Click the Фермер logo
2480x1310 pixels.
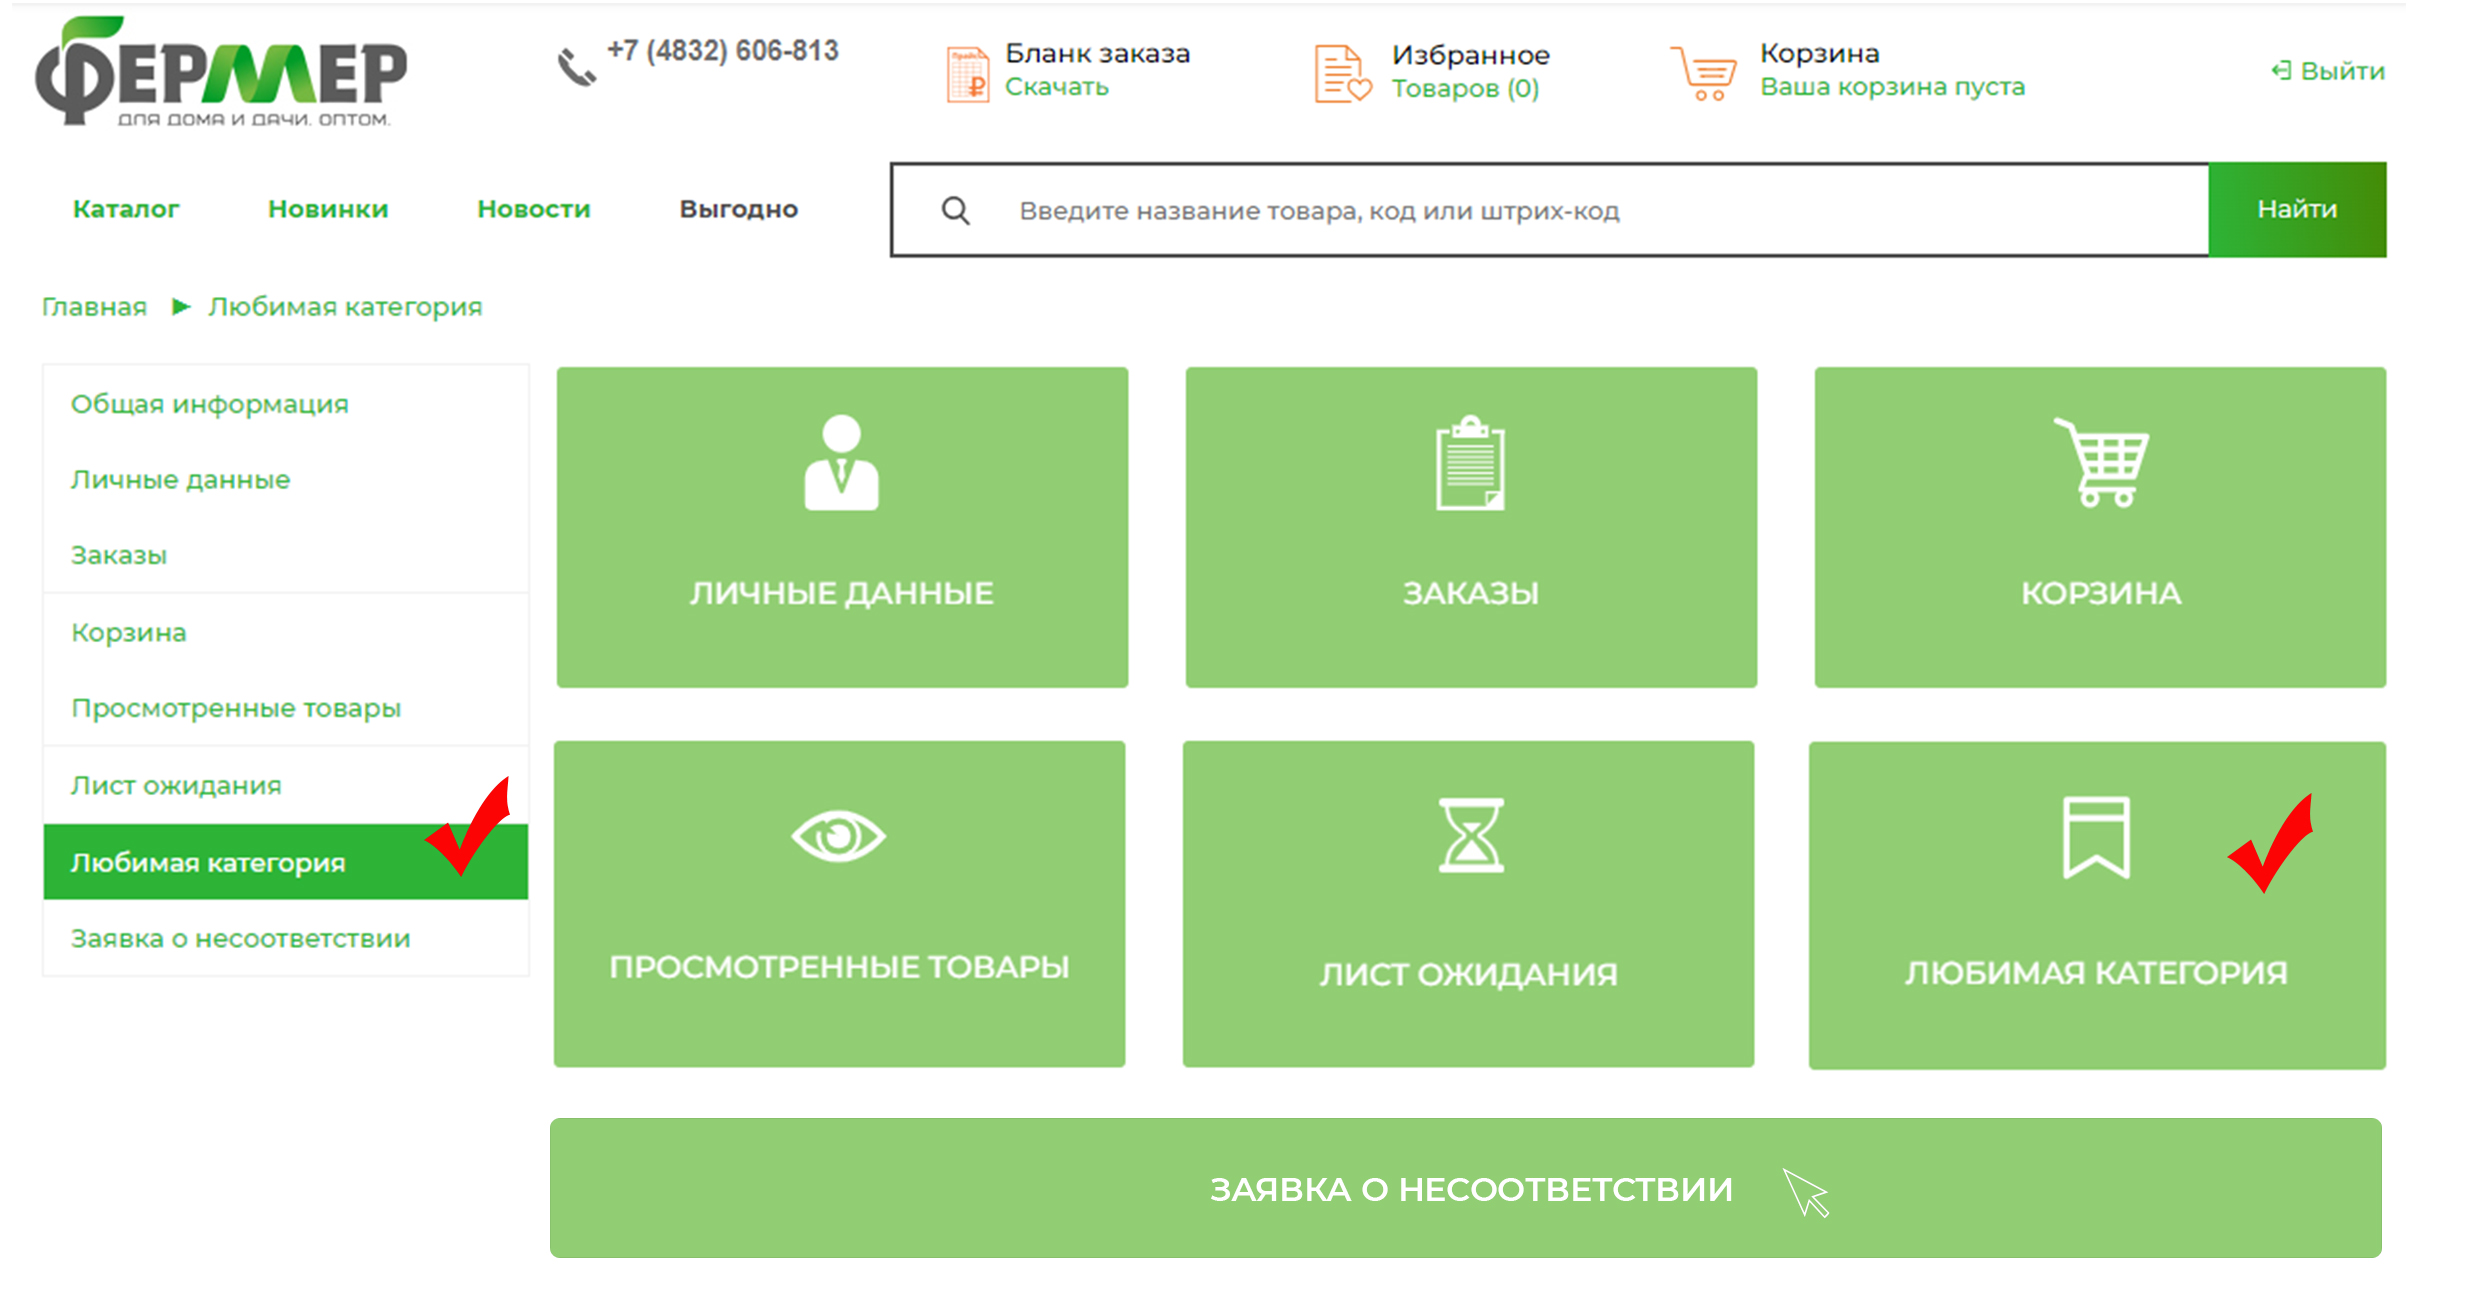click(x=221, y=71)
